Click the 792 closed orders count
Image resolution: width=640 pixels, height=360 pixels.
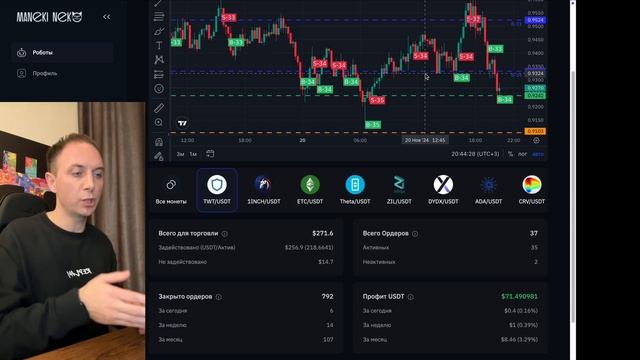click(327, 296)
